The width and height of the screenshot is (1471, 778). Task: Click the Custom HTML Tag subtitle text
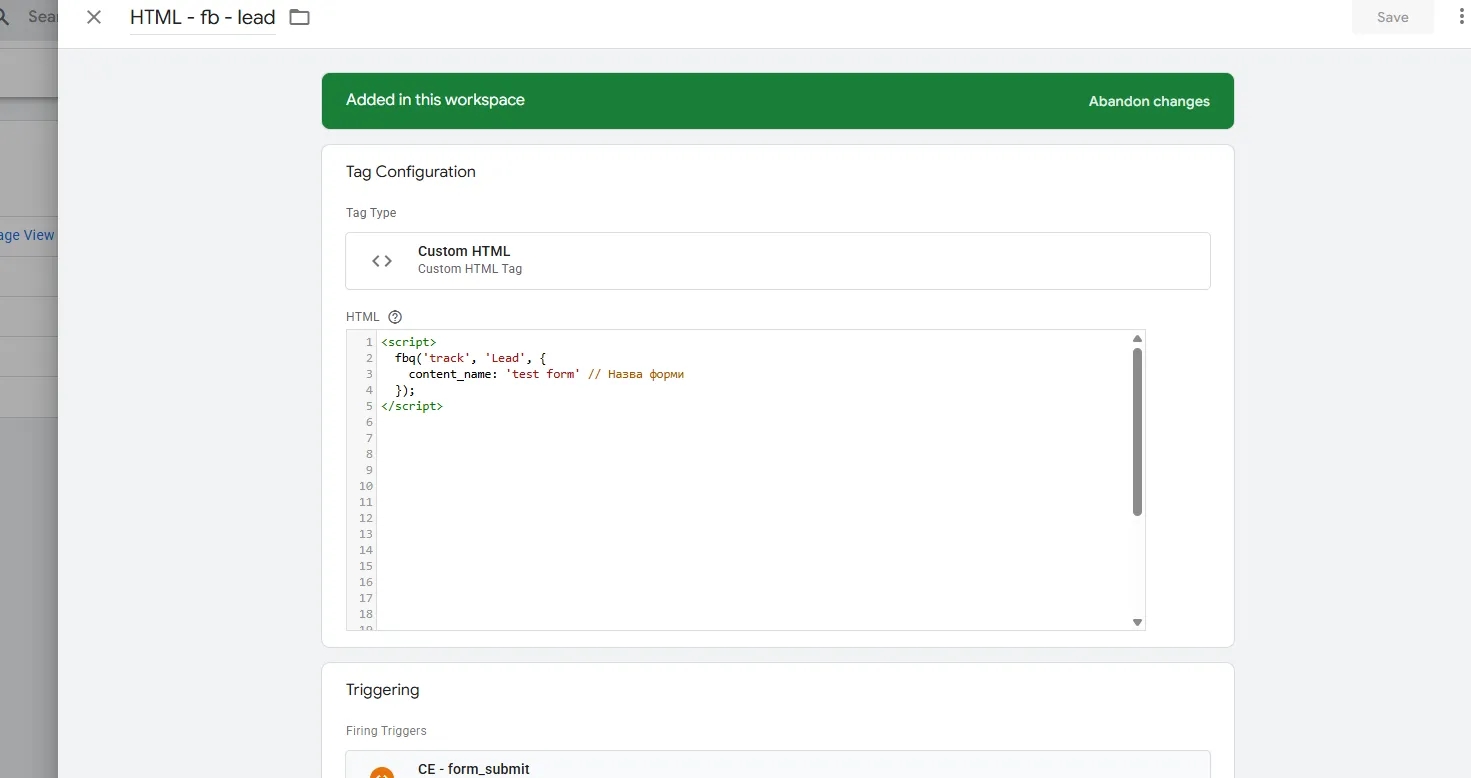pyautogui.click(x=470, y=269)
